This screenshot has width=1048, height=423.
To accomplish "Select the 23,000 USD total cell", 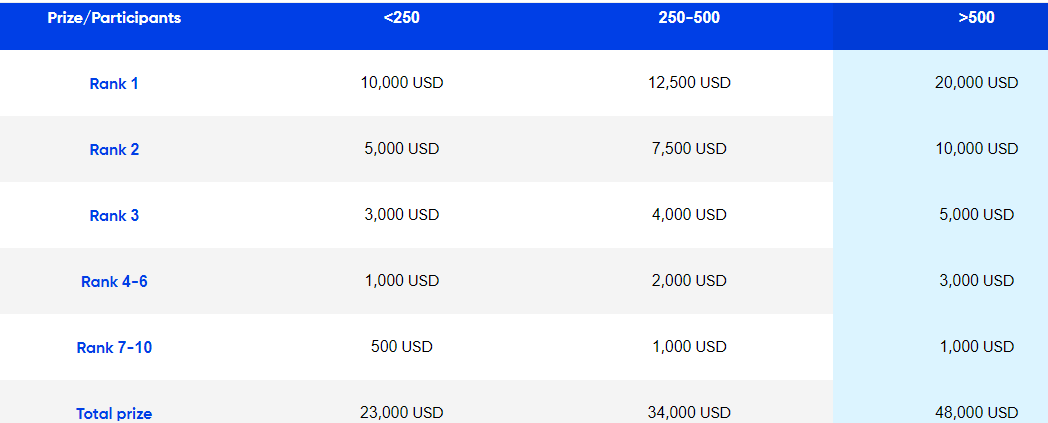I will (x=402, y=413).
